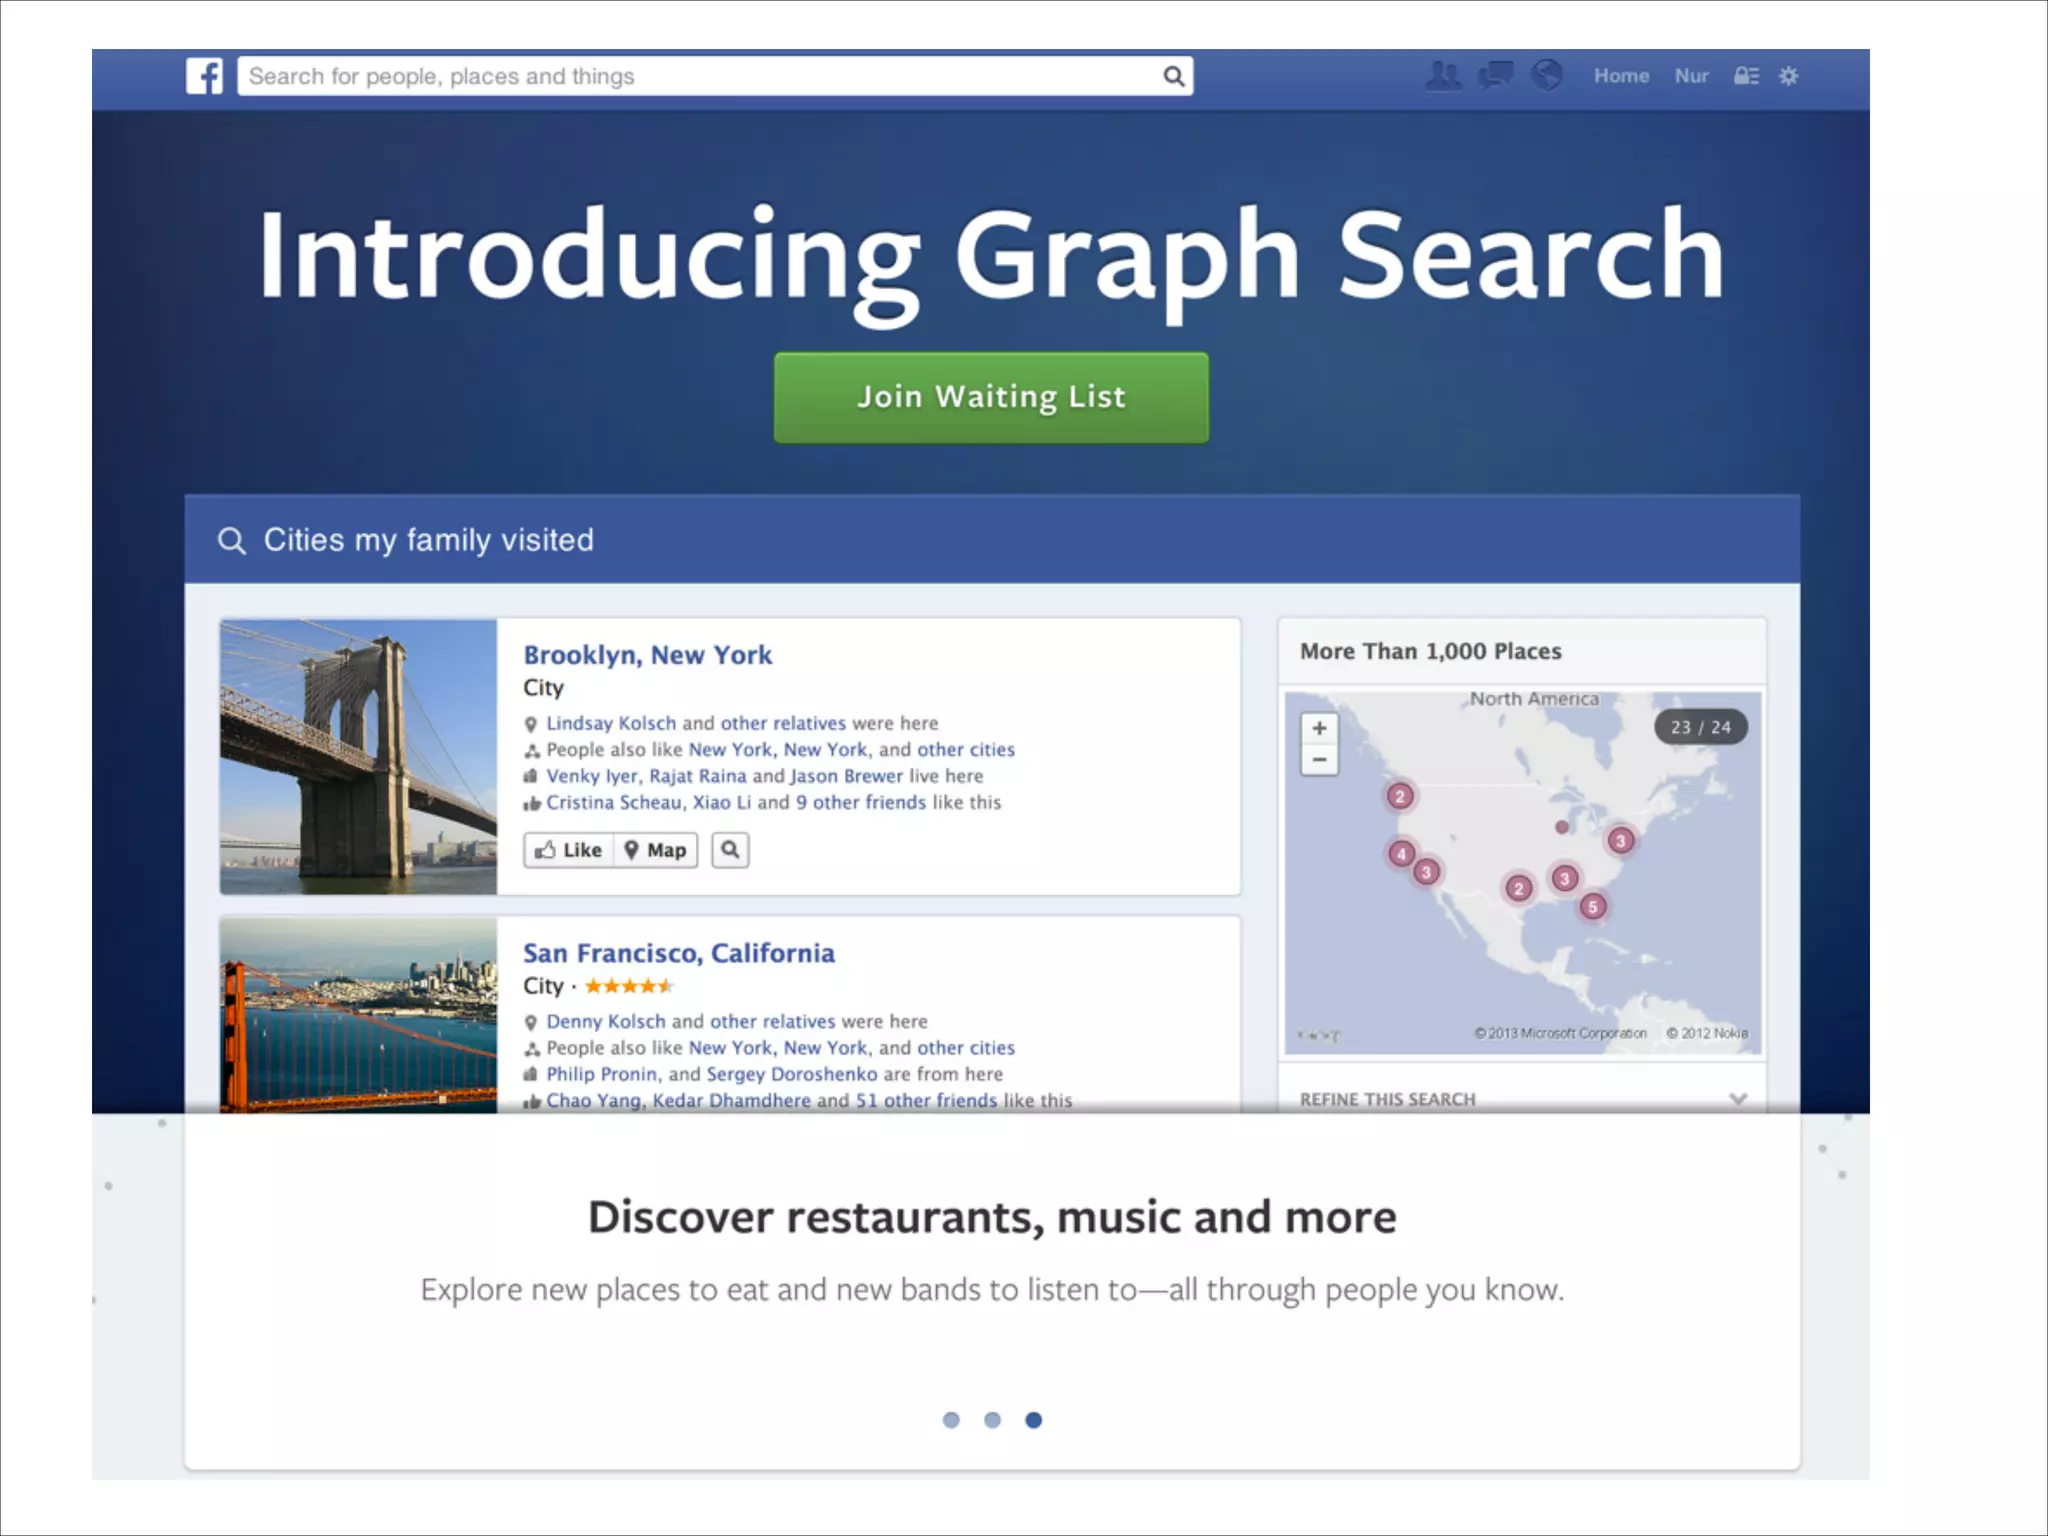Select the first carousel dot
Viewport: 2048px width, 1536px height.
pos(951,1420)
